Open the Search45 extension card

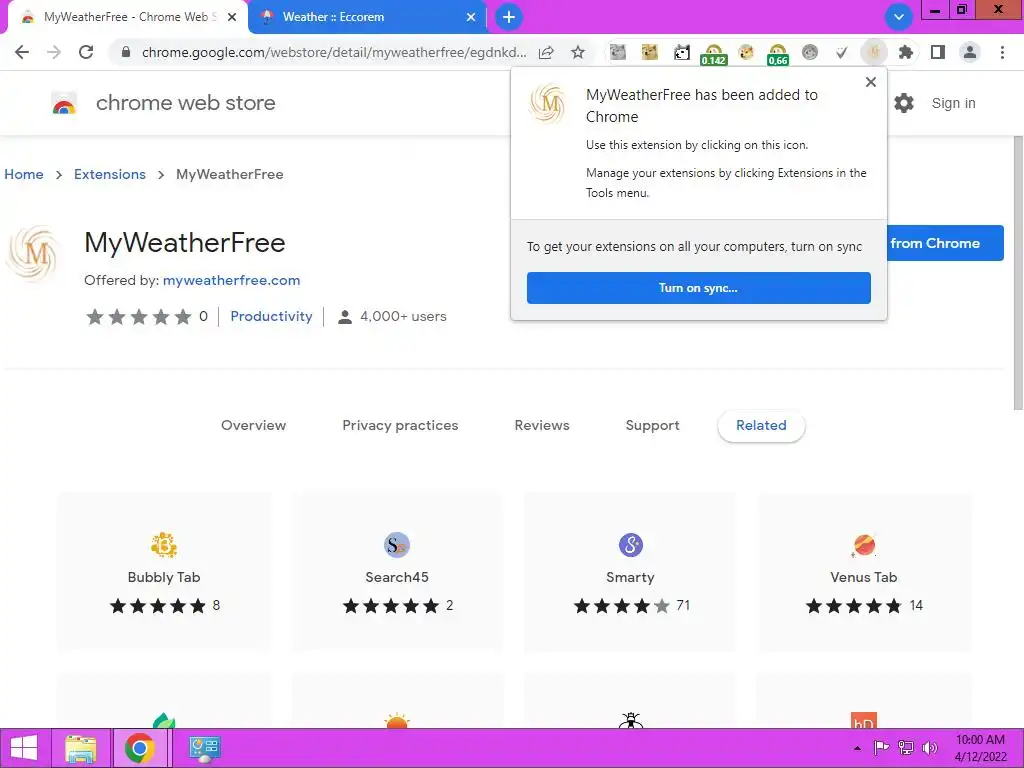coord(397,572)
